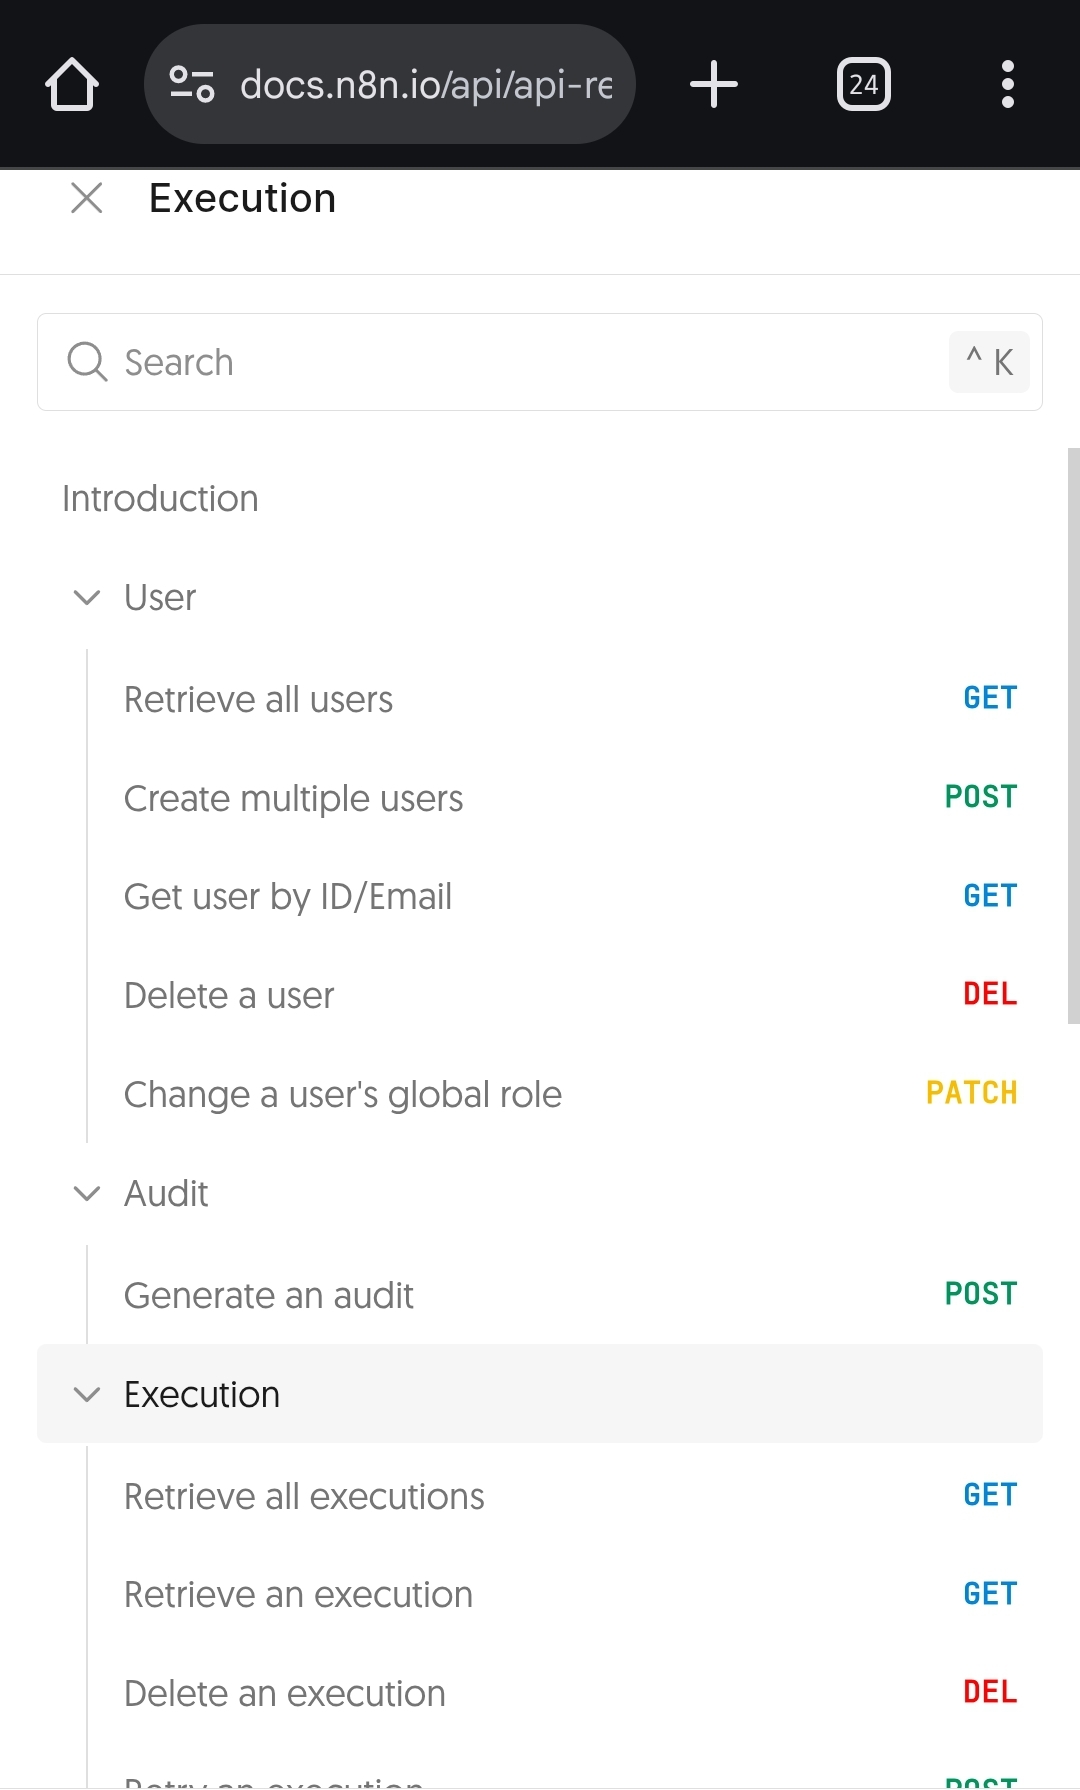Screen dimensions: 1080x1790
Task: Open Get user by ID/Email
Action: [288, 897]
